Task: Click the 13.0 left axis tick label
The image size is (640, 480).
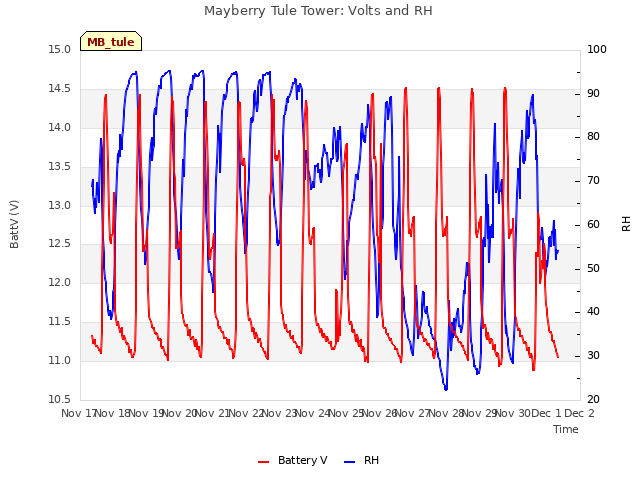Action: pos(59,205)
